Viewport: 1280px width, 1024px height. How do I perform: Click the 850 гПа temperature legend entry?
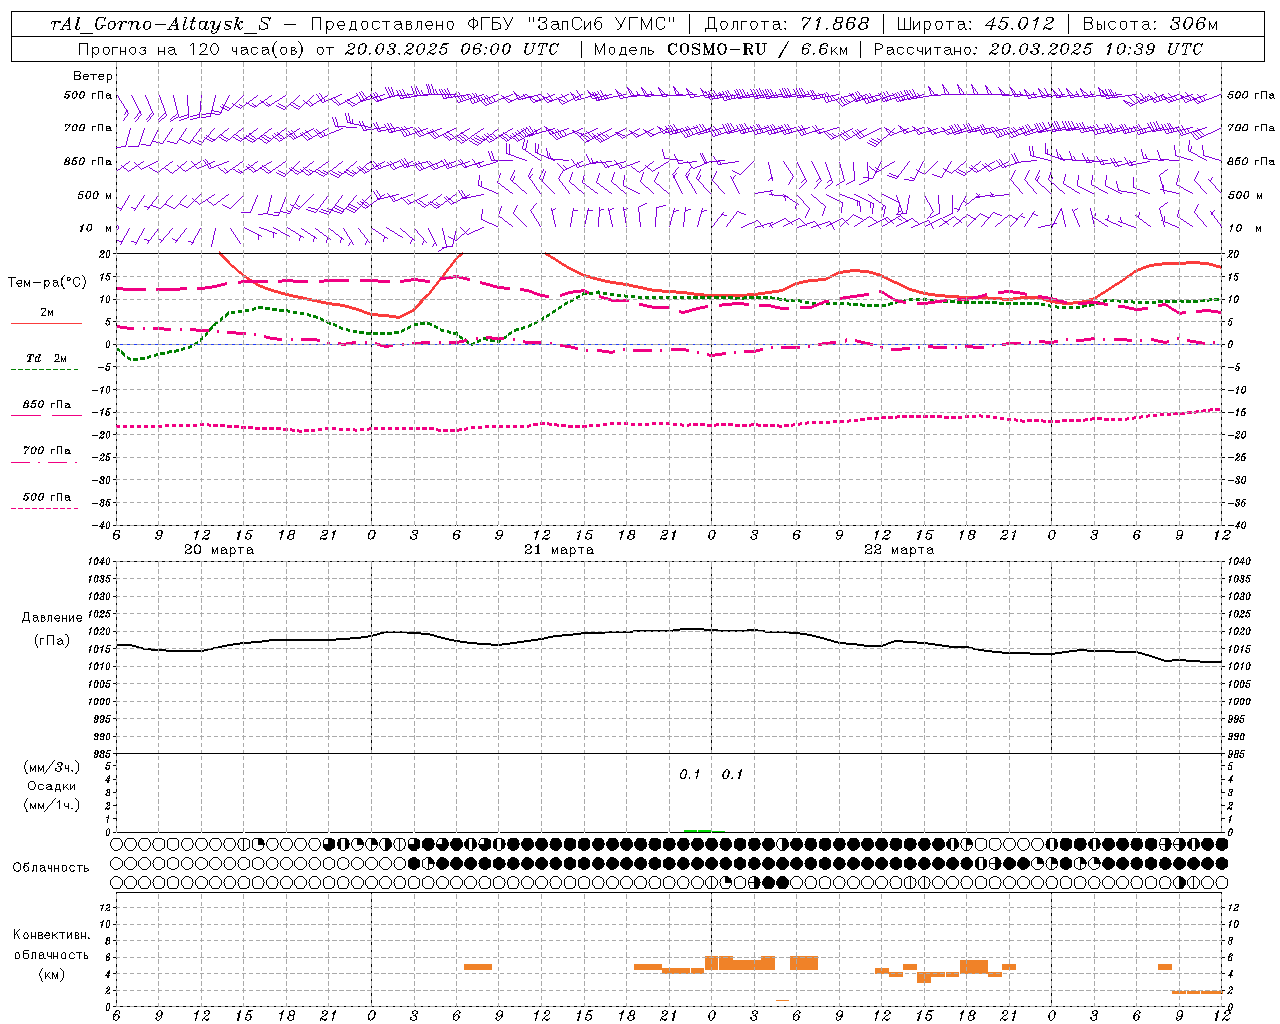tap(46, 405)
